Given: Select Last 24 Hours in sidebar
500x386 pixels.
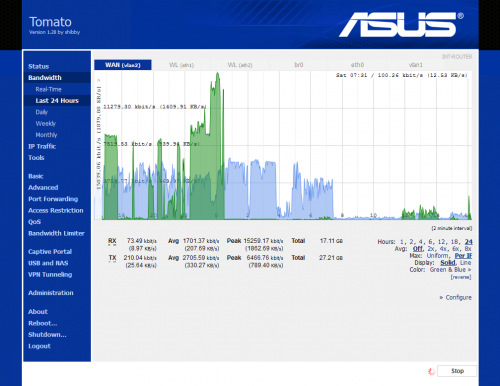Looking at the screenshot, I should (57, 101).
